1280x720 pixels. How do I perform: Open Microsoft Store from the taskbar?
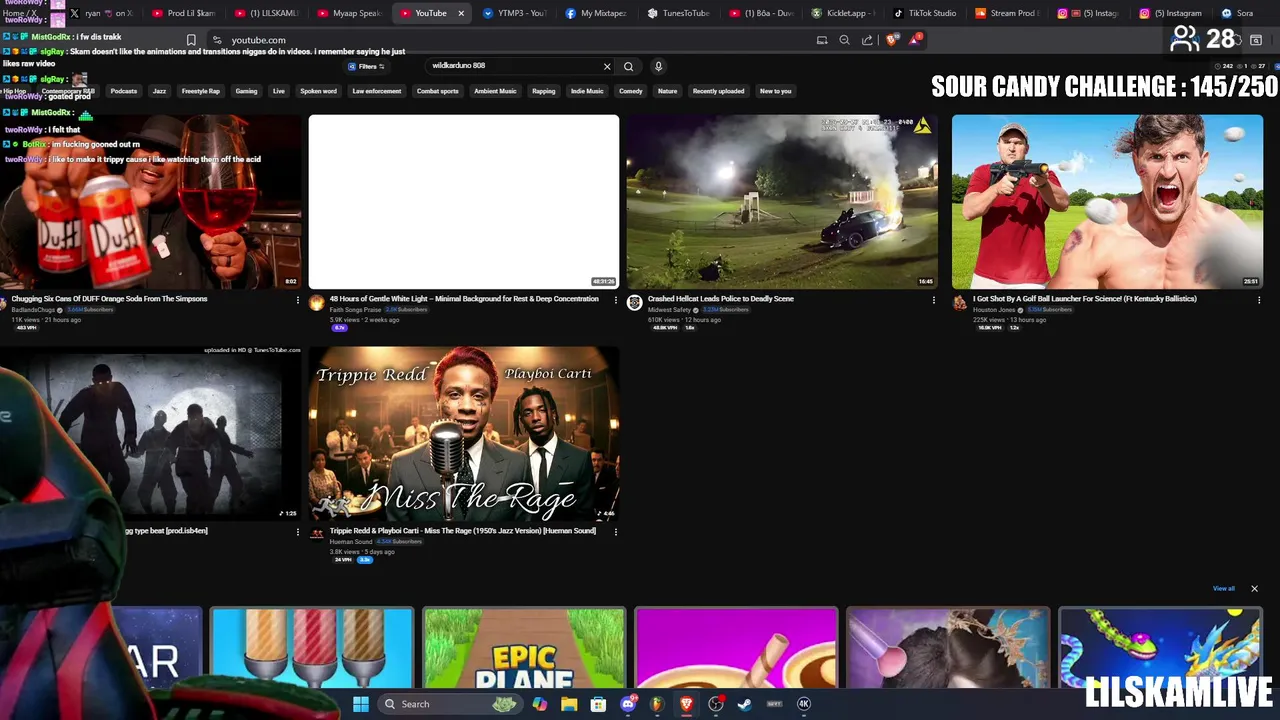pyautogui.click(x=598, y=704)
